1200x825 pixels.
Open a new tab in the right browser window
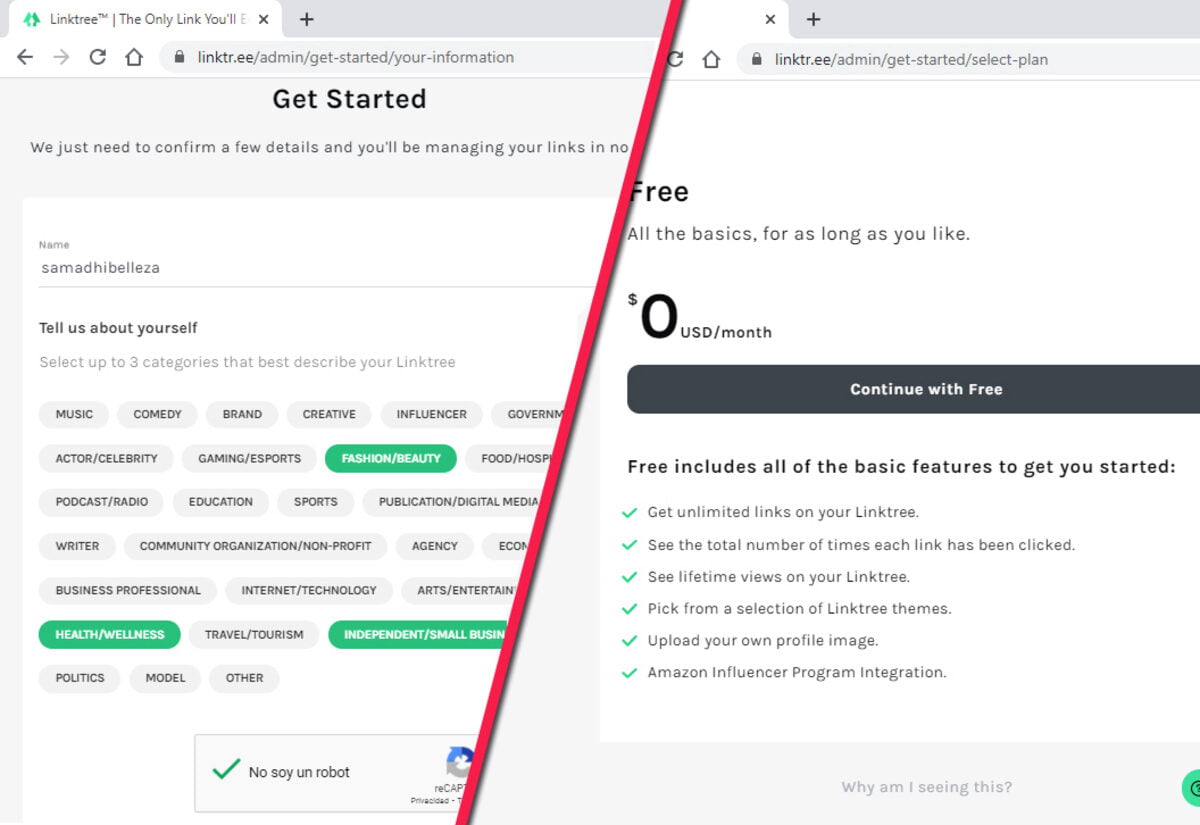[813, 19]
